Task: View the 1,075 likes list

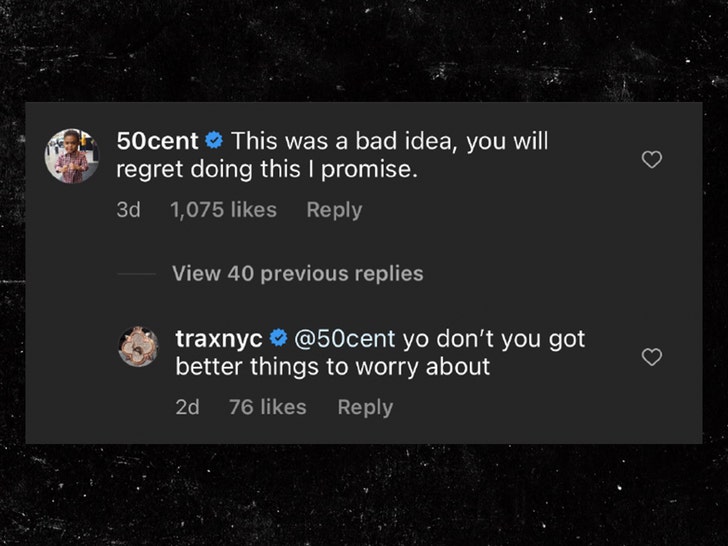Action: (x=223, y=210)
